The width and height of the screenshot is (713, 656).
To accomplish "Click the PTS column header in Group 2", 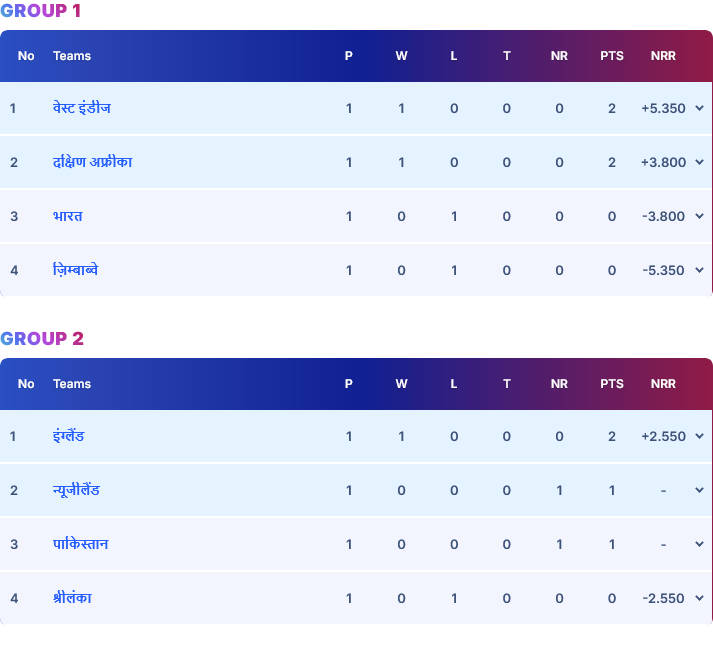I will point(612,384).
